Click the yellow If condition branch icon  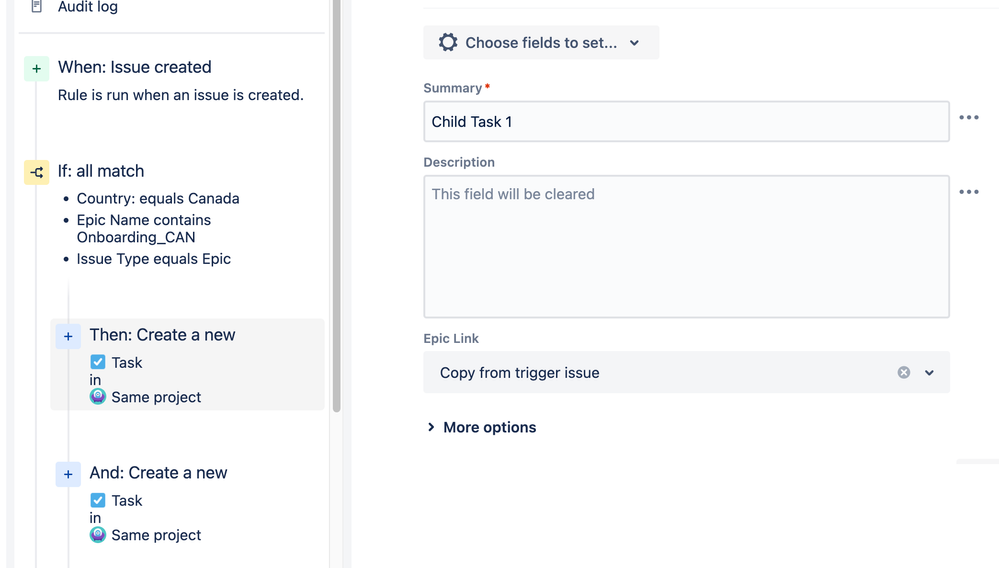coord(37,172)
